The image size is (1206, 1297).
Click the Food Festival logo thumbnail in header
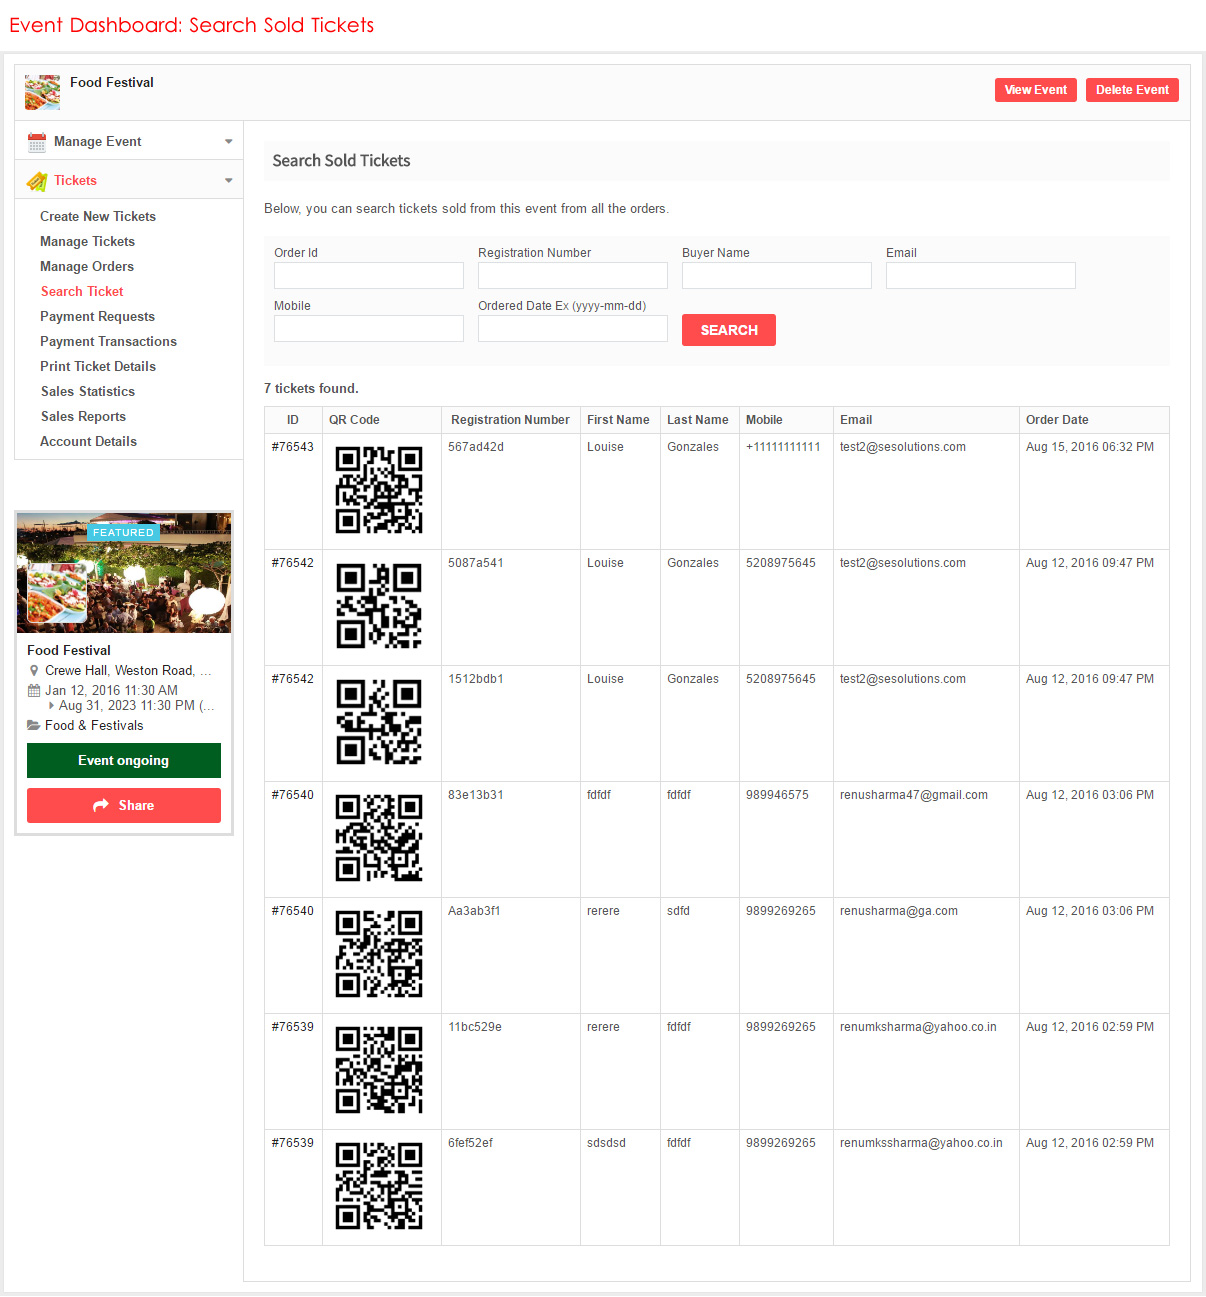42,92
